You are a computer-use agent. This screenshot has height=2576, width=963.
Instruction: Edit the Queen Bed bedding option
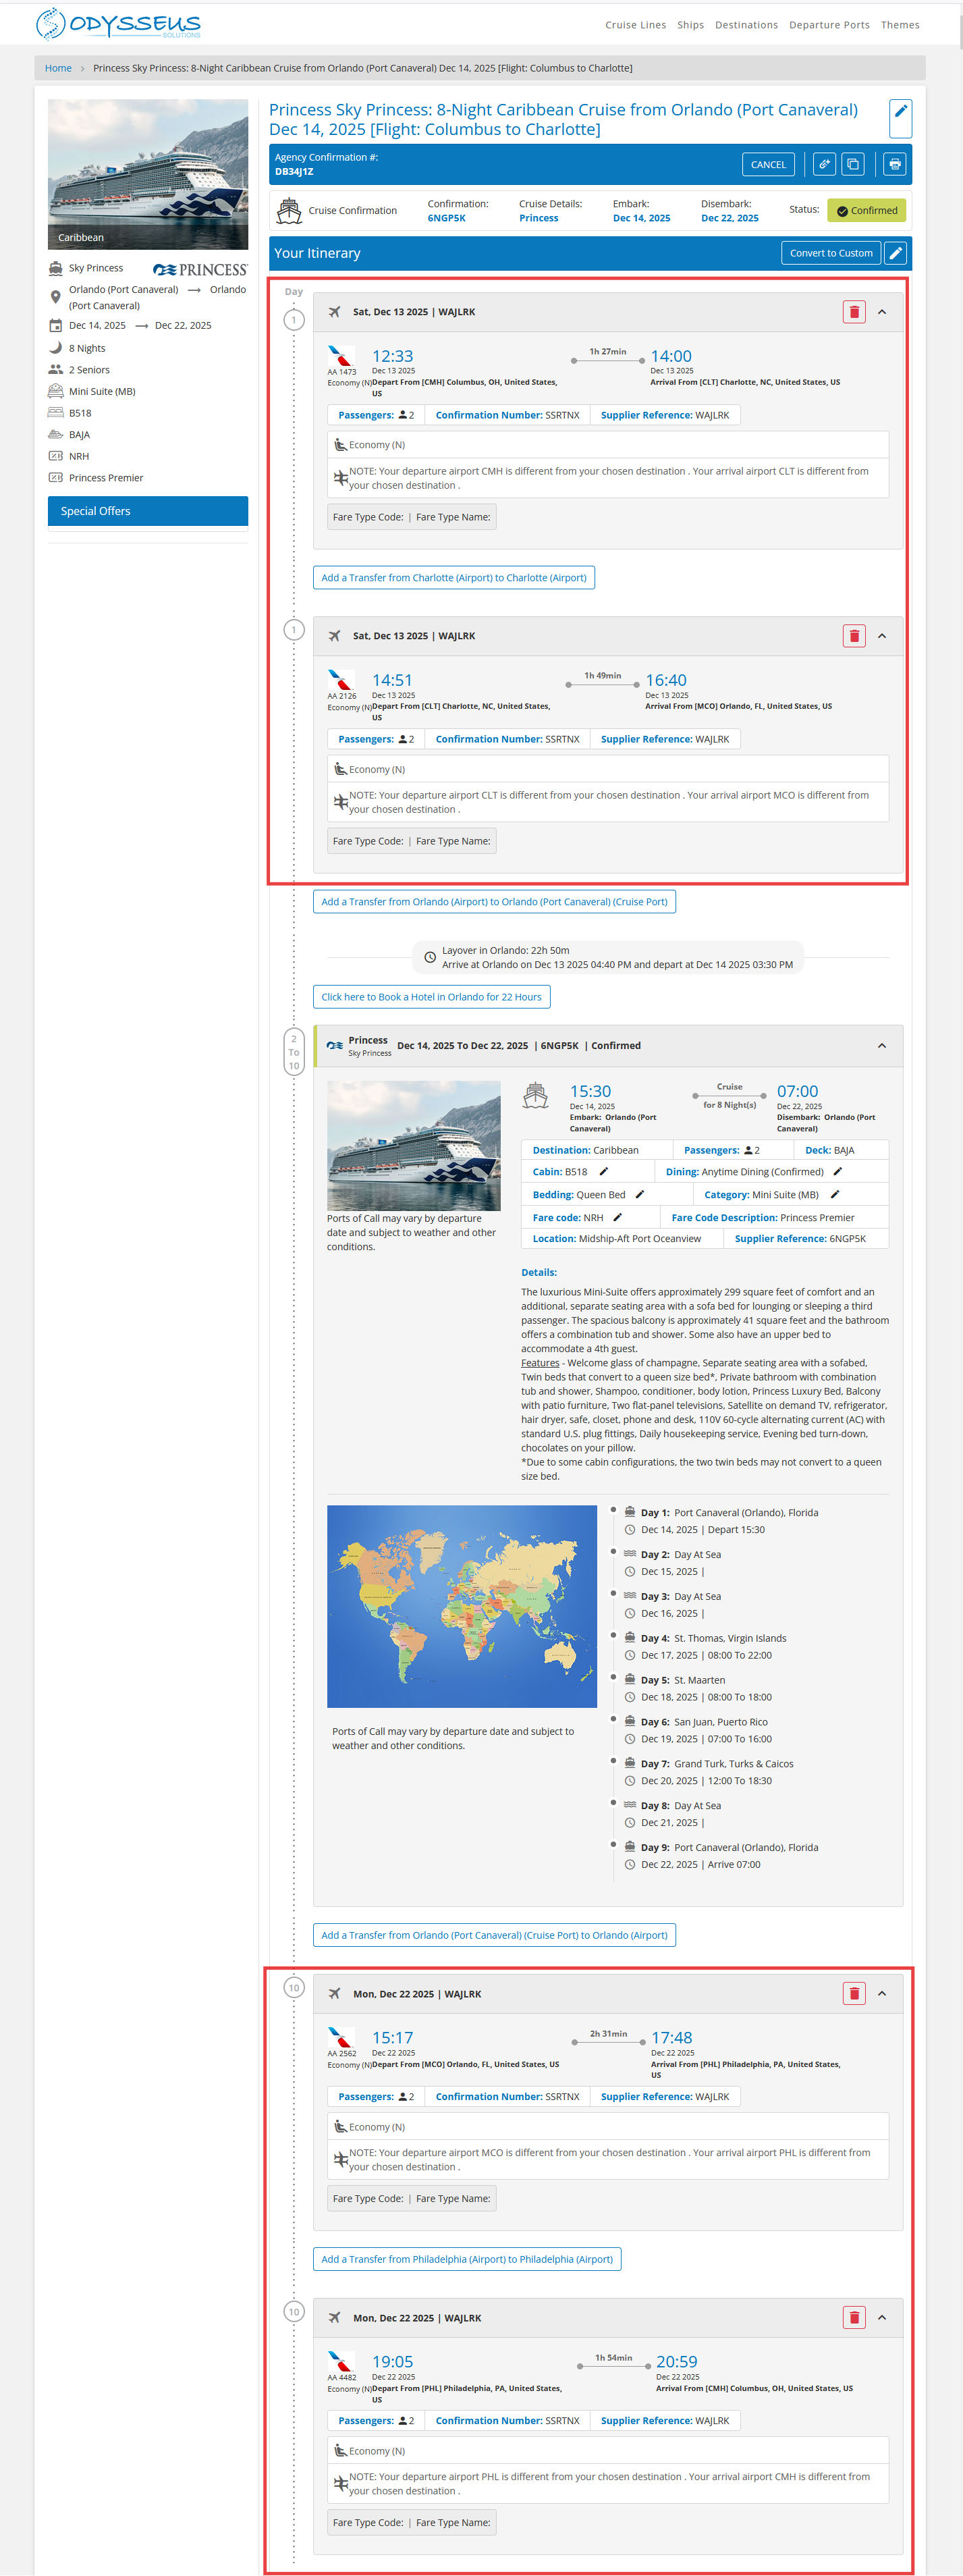[x=640, y=1194]
